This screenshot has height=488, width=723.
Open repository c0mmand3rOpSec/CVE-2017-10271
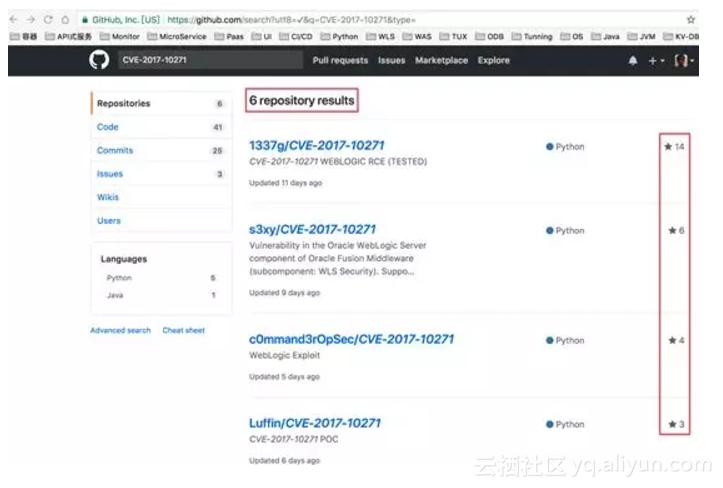[x=351, y=339]
